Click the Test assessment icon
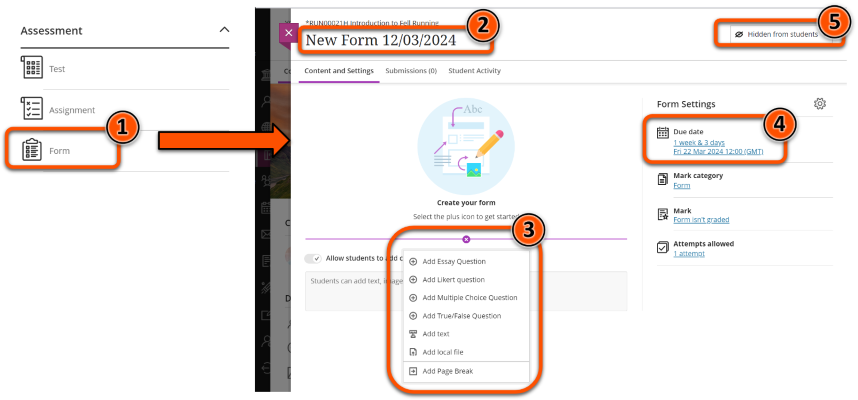 click(x=32, y=68)
